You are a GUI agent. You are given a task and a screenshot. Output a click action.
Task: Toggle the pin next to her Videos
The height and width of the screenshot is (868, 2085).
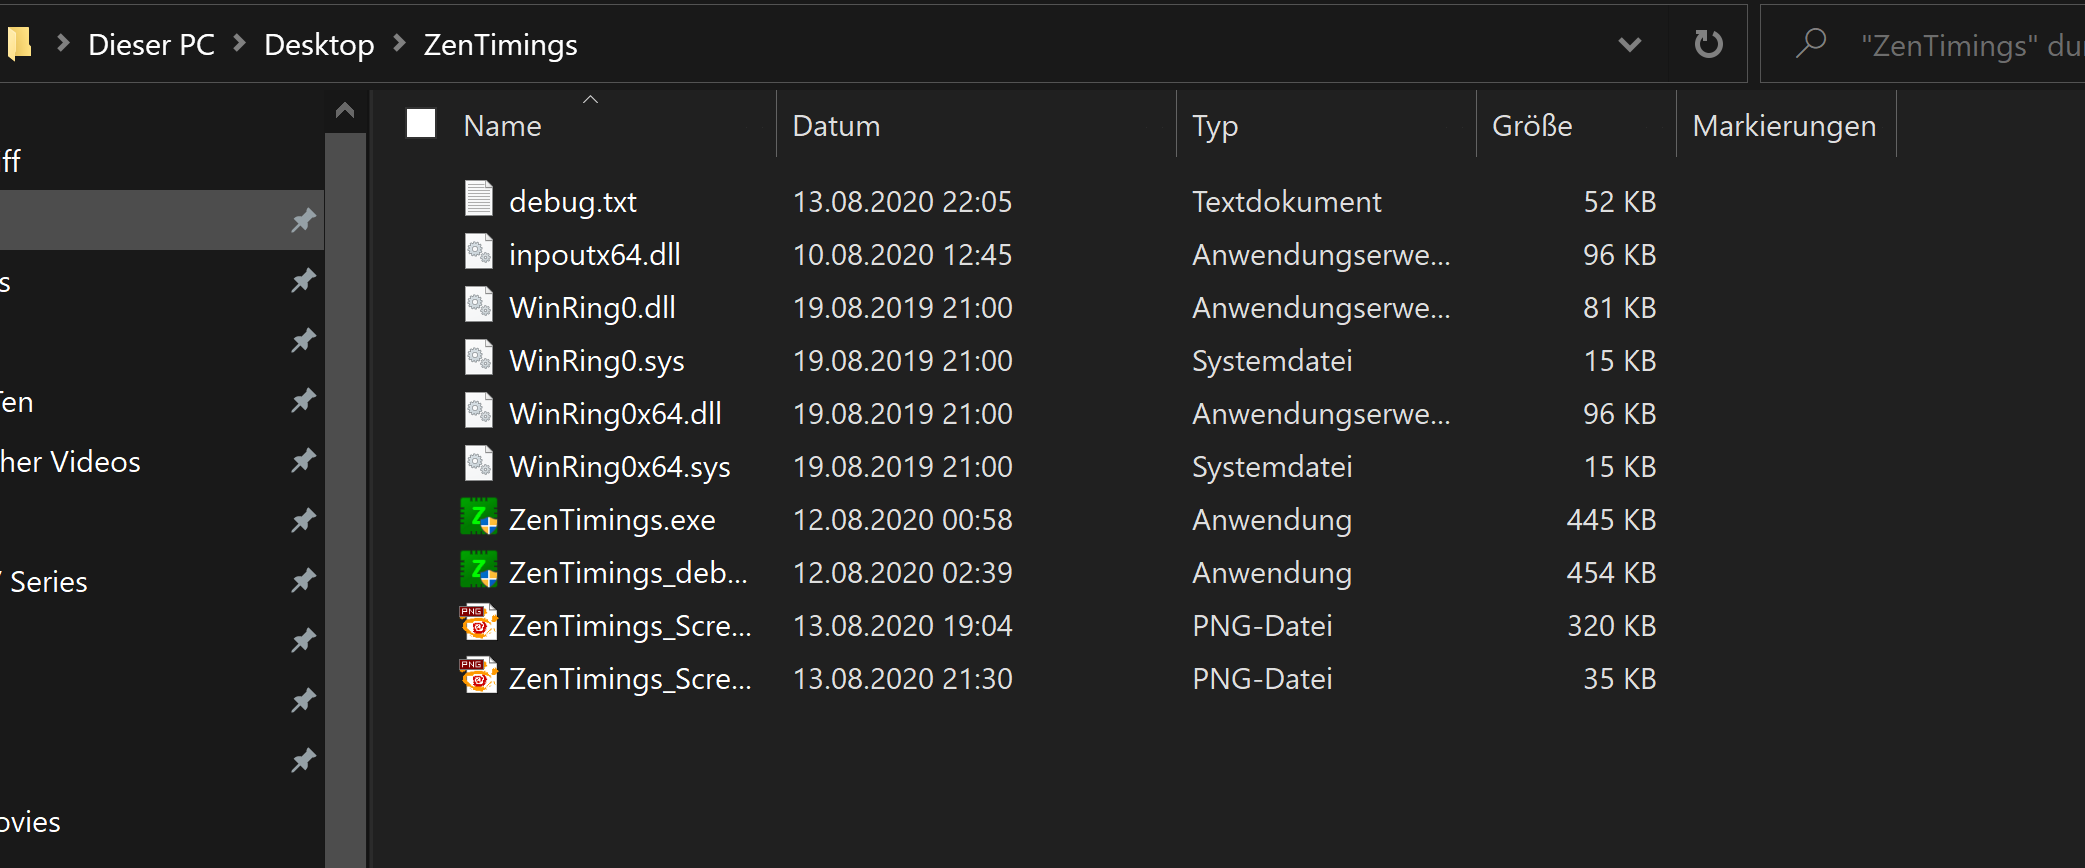[x=303, y=461]
